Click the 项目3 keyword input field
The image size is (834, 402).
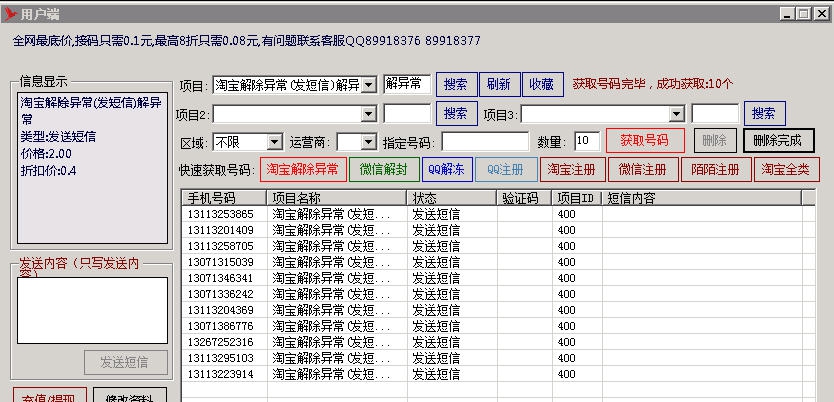point(715,114)
